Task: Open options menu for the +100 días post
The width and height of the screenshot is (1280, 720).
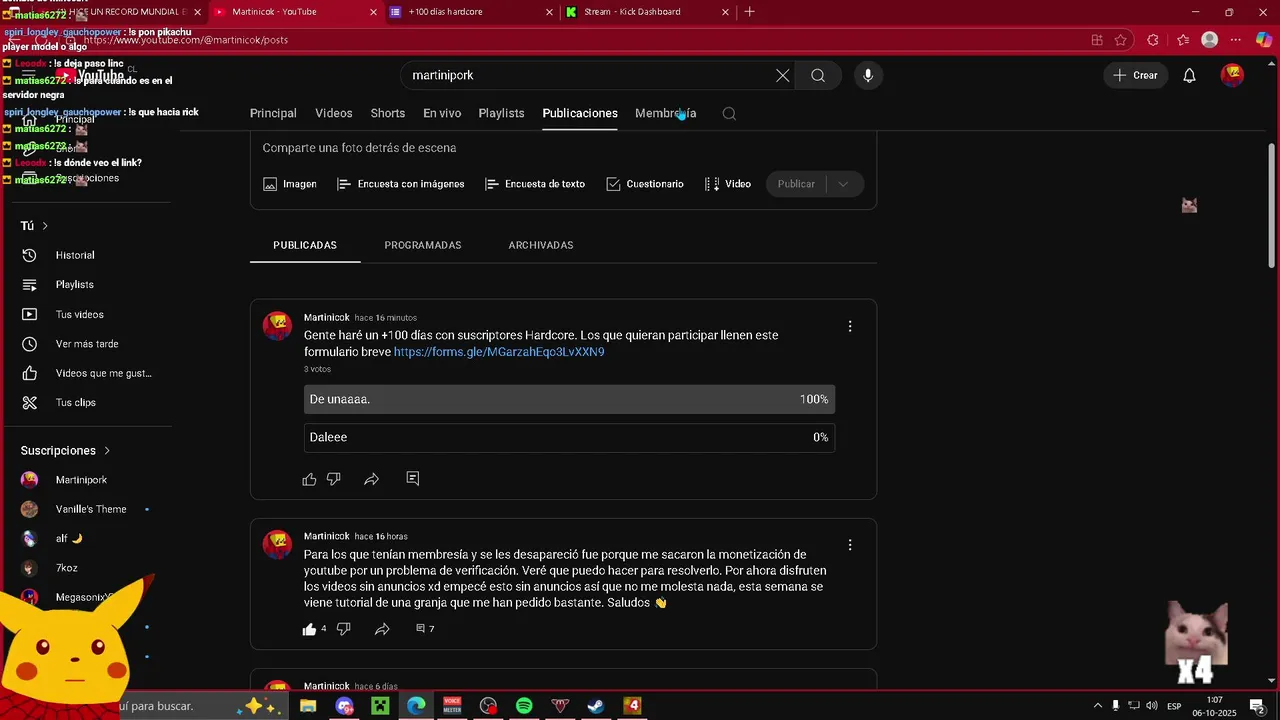Action: click(x=850, y=326)
